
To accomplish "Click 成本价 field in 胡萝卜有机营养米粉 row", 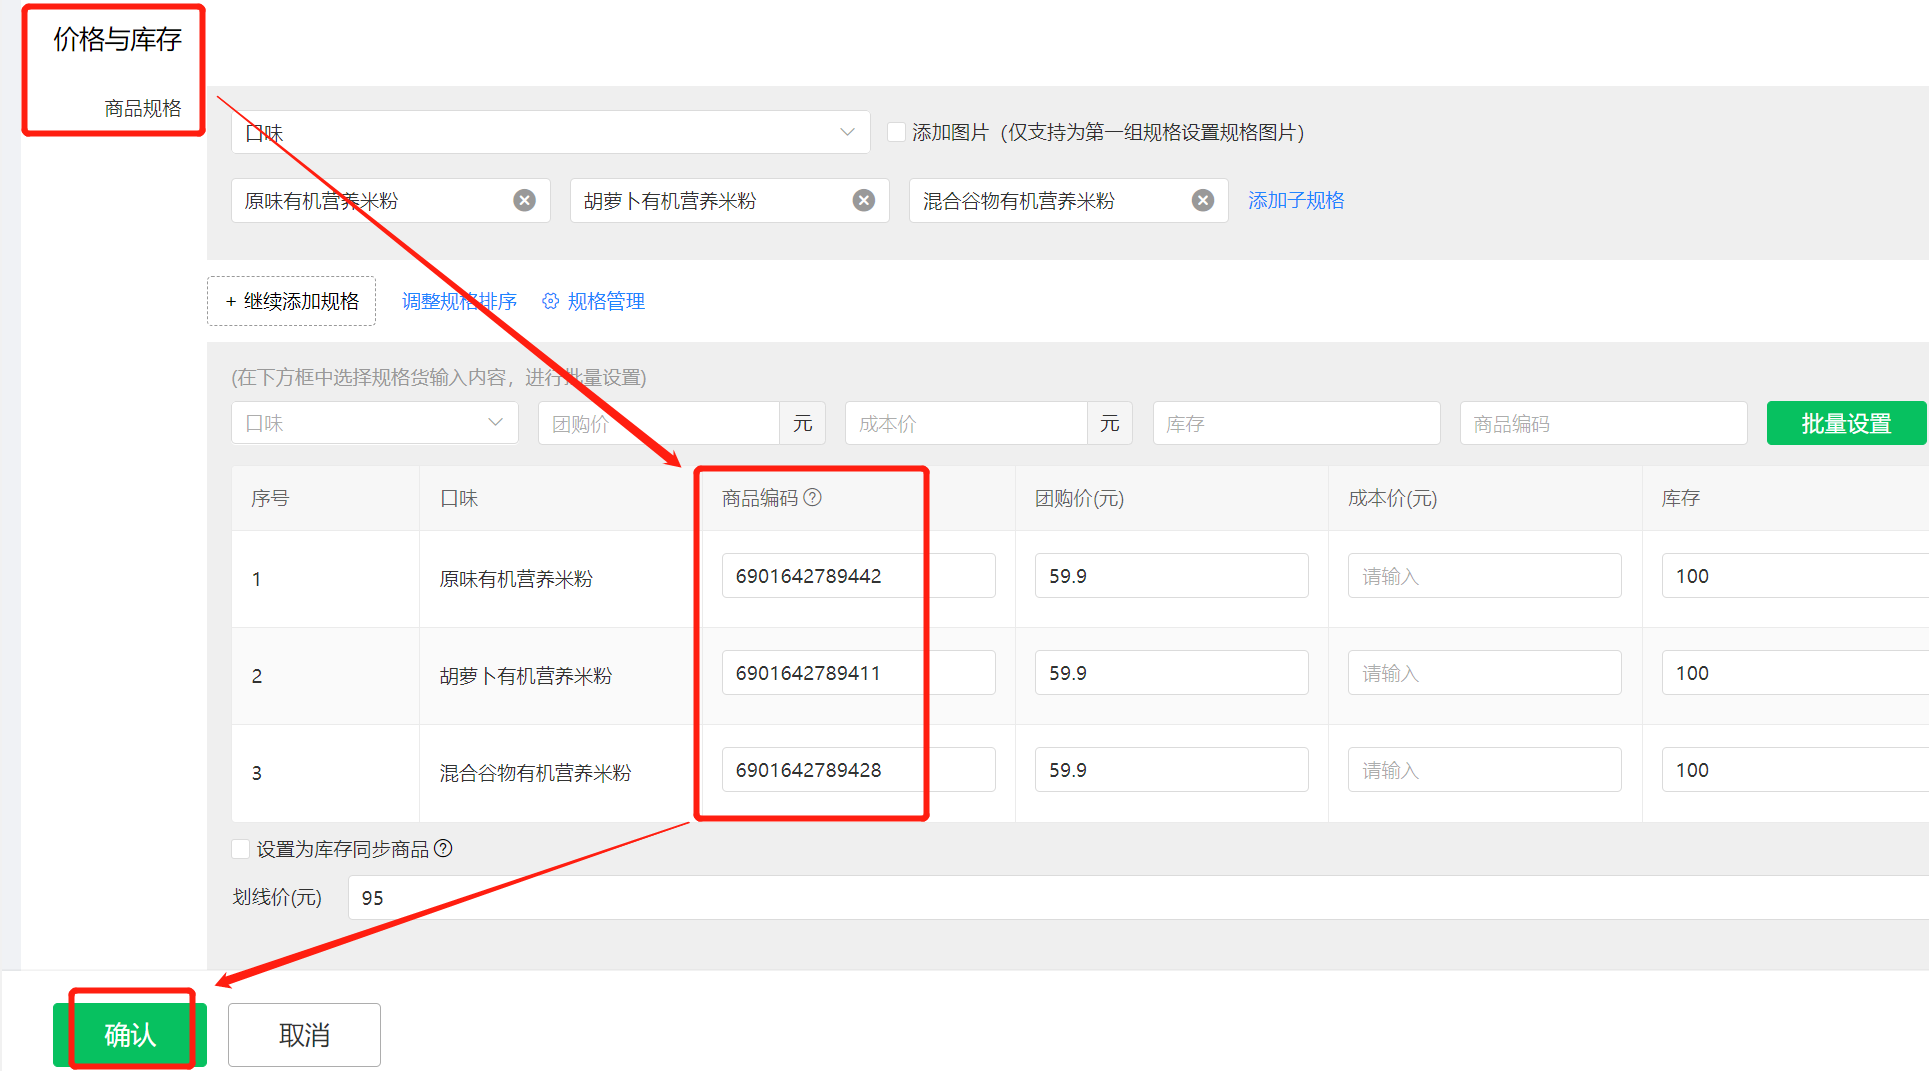I will pyautogui.click(x=1484, y=673).
